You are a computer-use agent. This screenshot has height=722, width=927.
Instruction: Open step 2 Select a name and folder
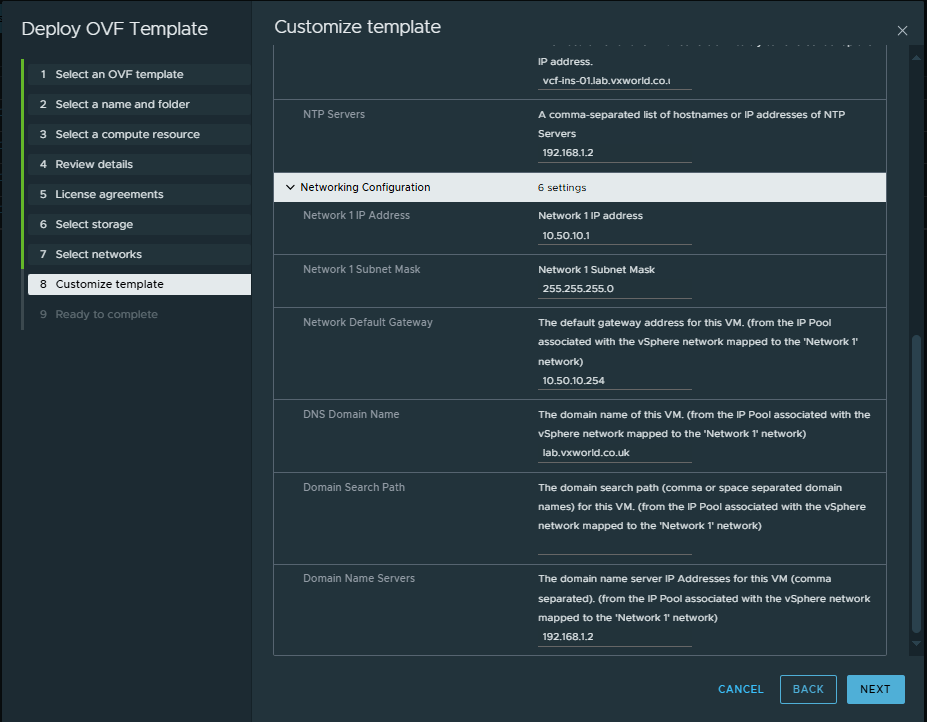(122, 104)
